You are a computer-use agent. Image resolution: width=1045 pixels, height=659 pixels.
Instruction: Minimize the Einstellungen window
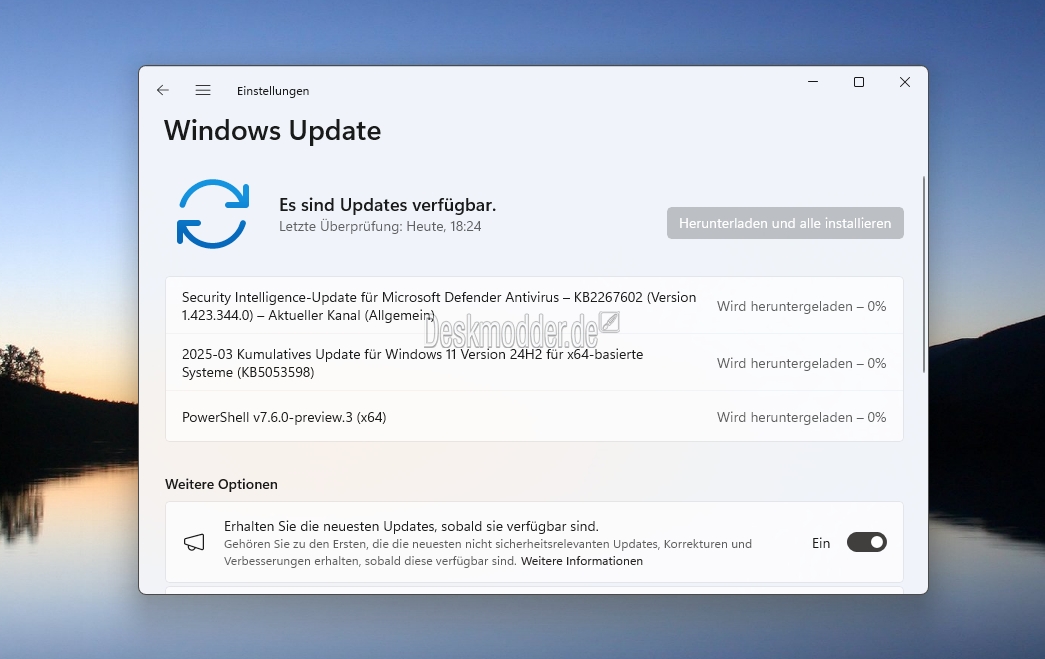pyautogui.click(x=813, y=82)
